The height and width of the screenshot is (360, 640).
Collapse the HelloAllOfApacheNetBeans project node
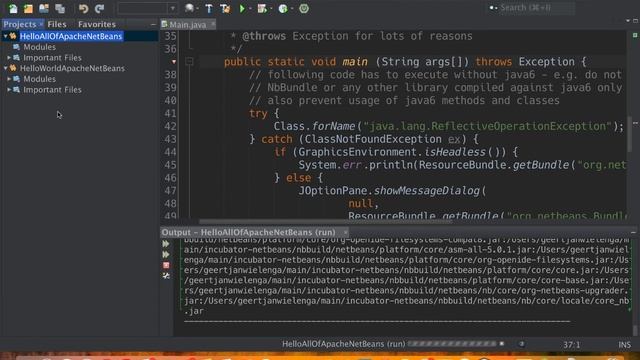pyautogui.click(x=5, y=36)
